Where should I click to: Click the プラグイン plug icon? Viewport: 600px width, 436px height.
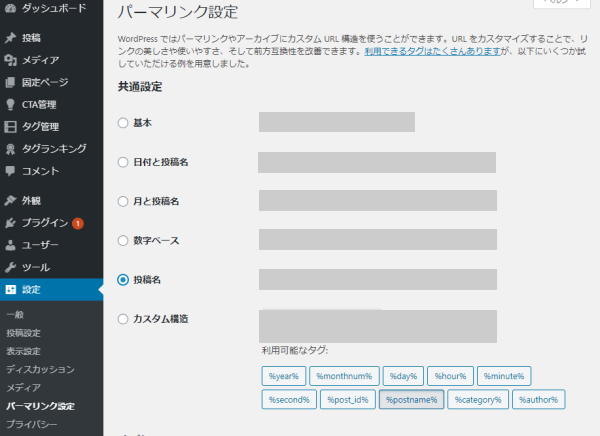(x=11, y=222)
